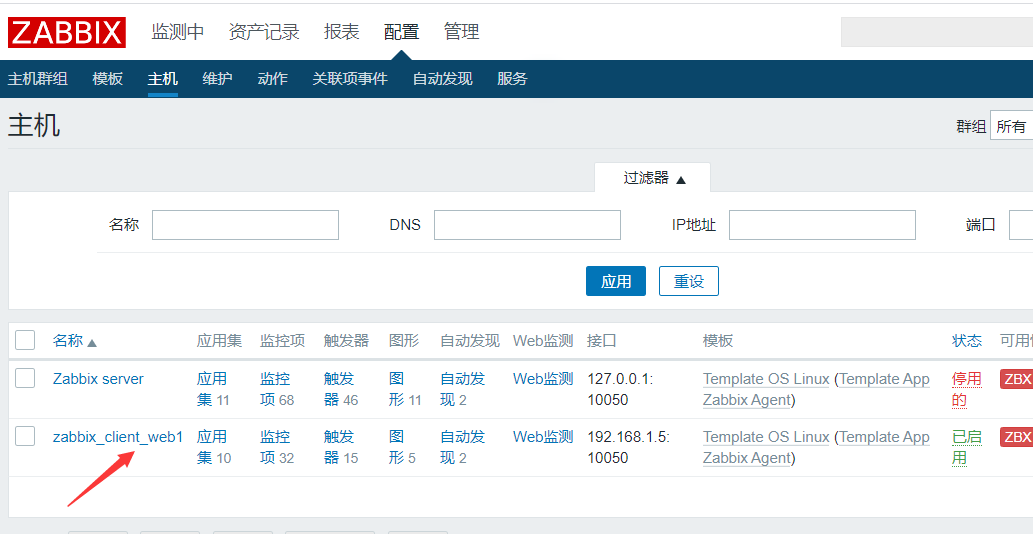Open 监控项 of zabbix_client_web1
The height and width of the screenshot is (534, 1033).
tap(277, 447)
